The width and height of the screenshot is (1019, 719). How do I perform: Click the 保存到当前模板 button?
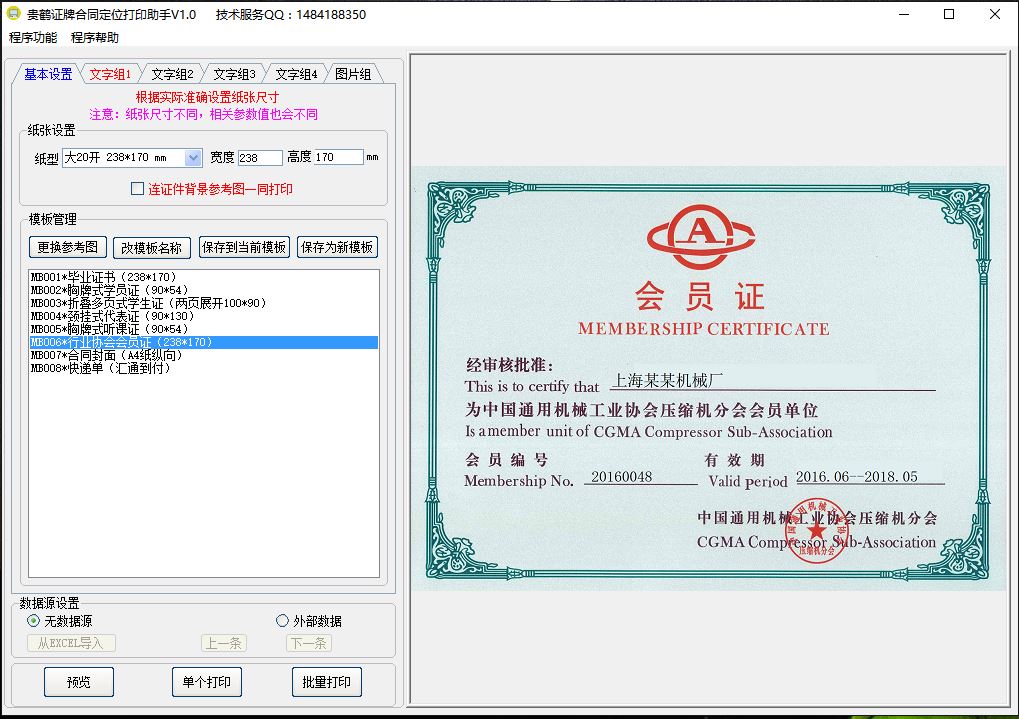coord(244,247)
